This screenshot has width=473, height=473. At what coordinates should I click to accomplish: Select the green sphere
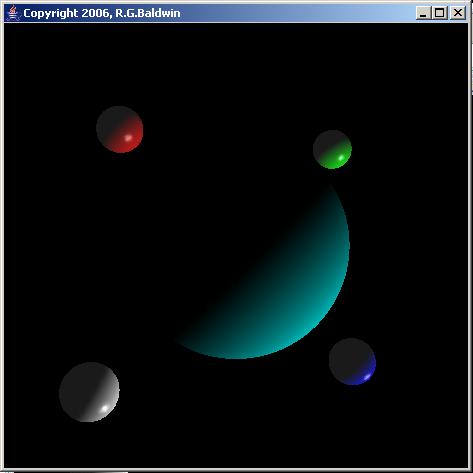(332, 149)
